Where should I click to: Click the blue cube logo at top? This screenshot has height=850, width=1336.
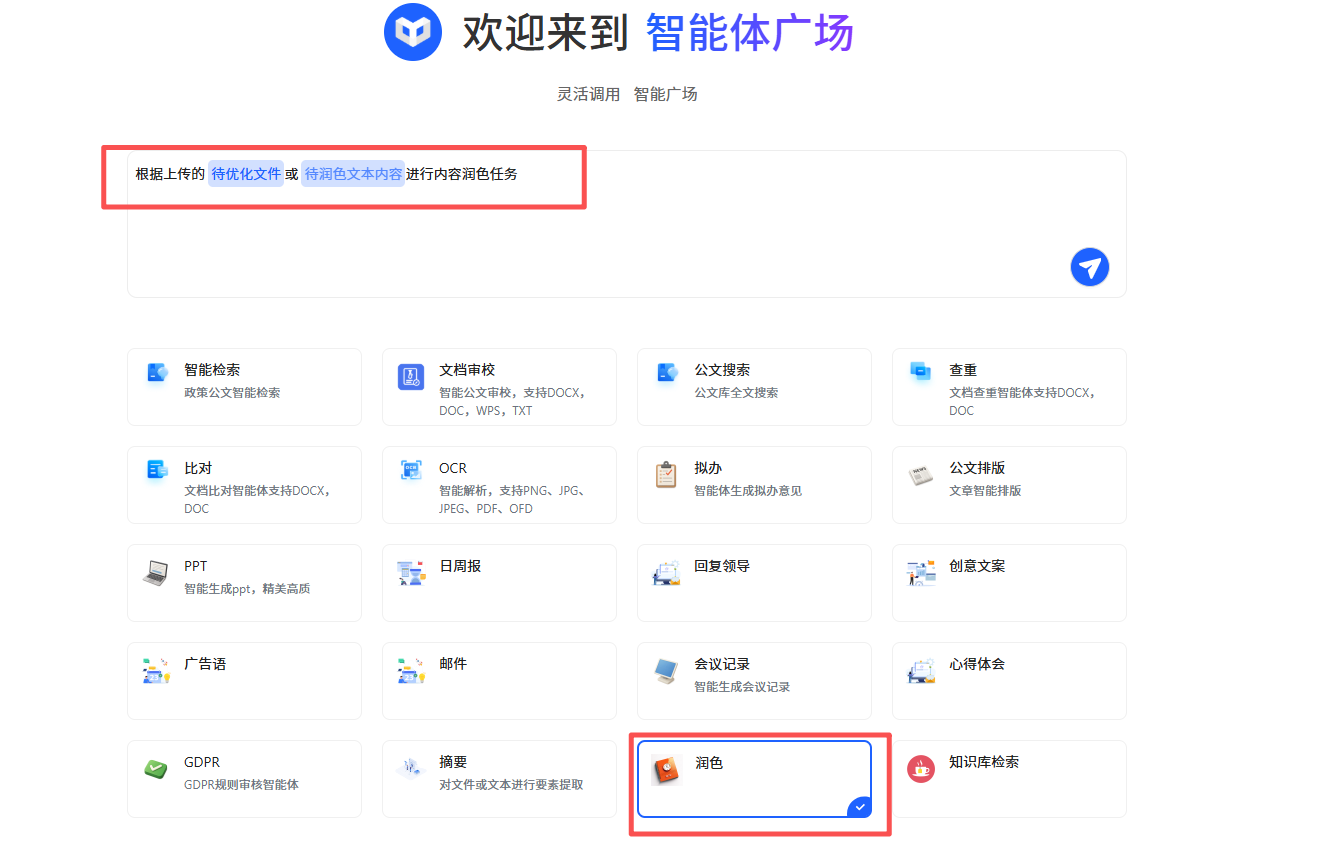click(413, 32)
